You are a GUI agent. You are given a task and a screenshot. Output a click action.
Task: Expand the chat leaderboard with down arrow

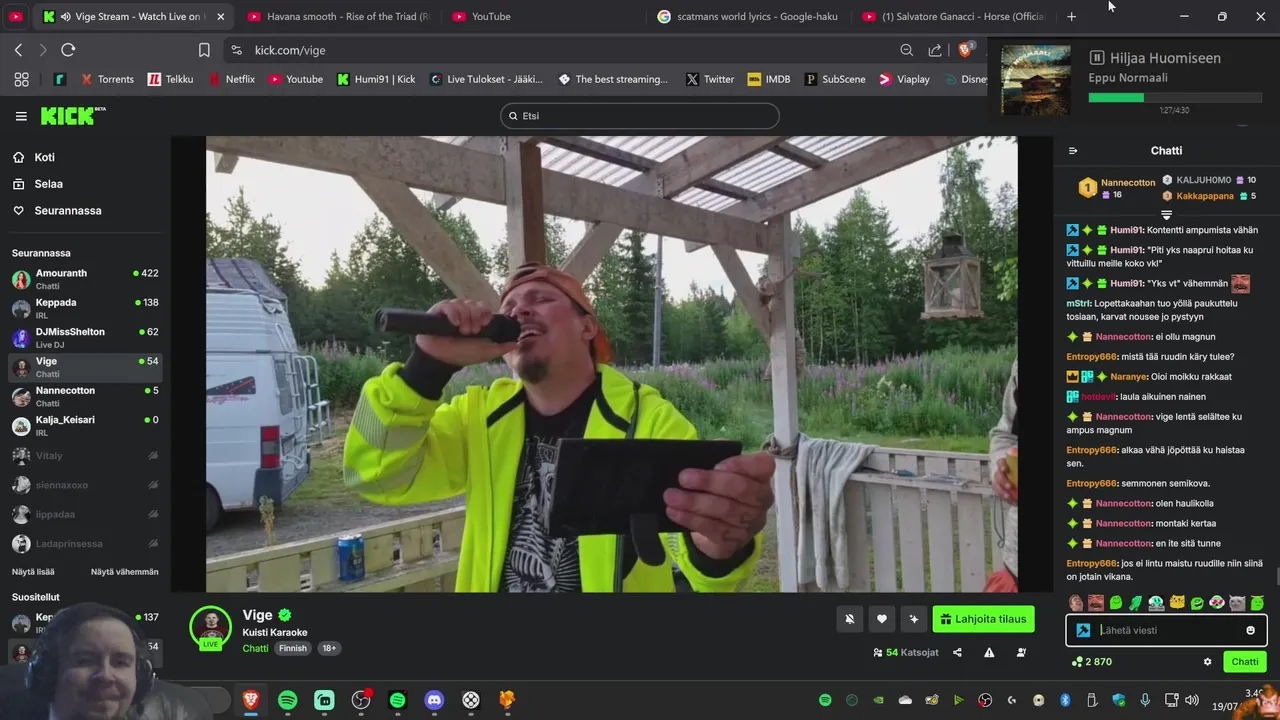pos(1166,215)
